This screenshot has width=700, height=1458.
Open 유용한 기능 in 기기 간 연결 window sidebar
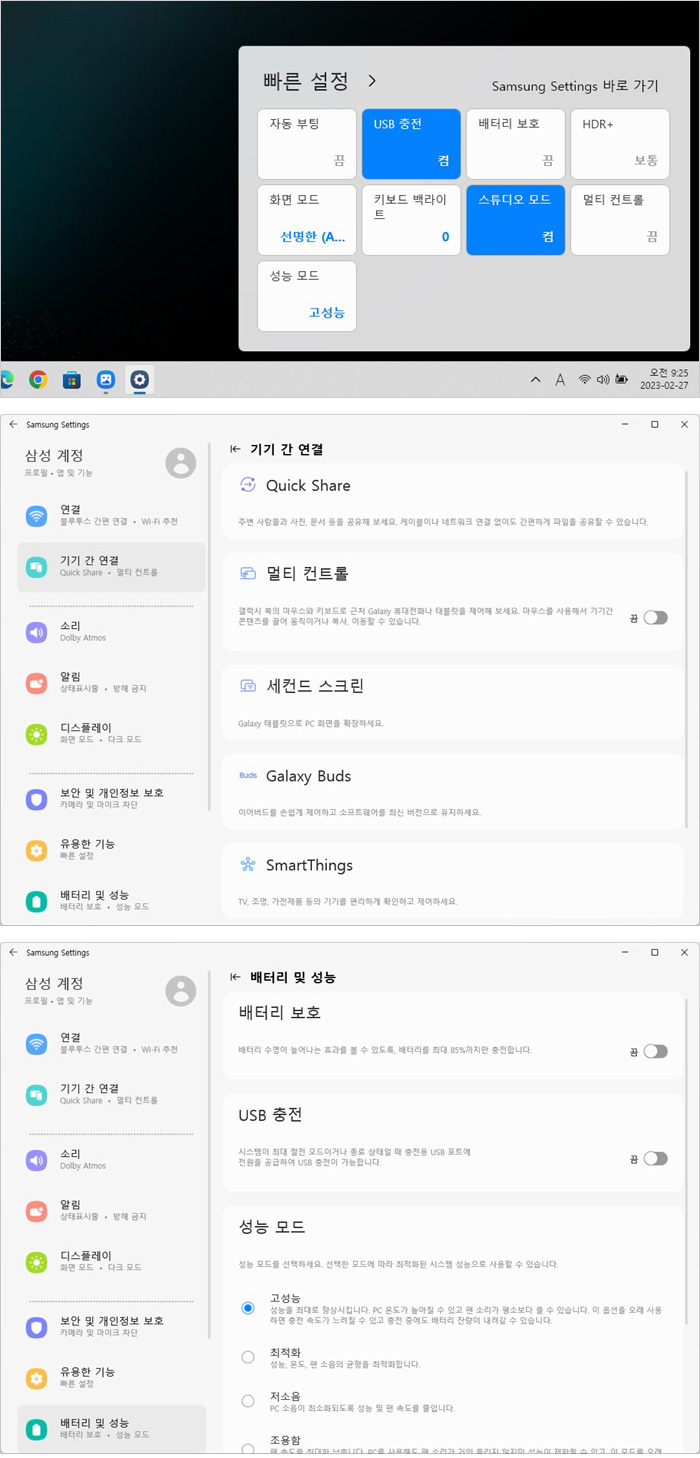[111, 849]
